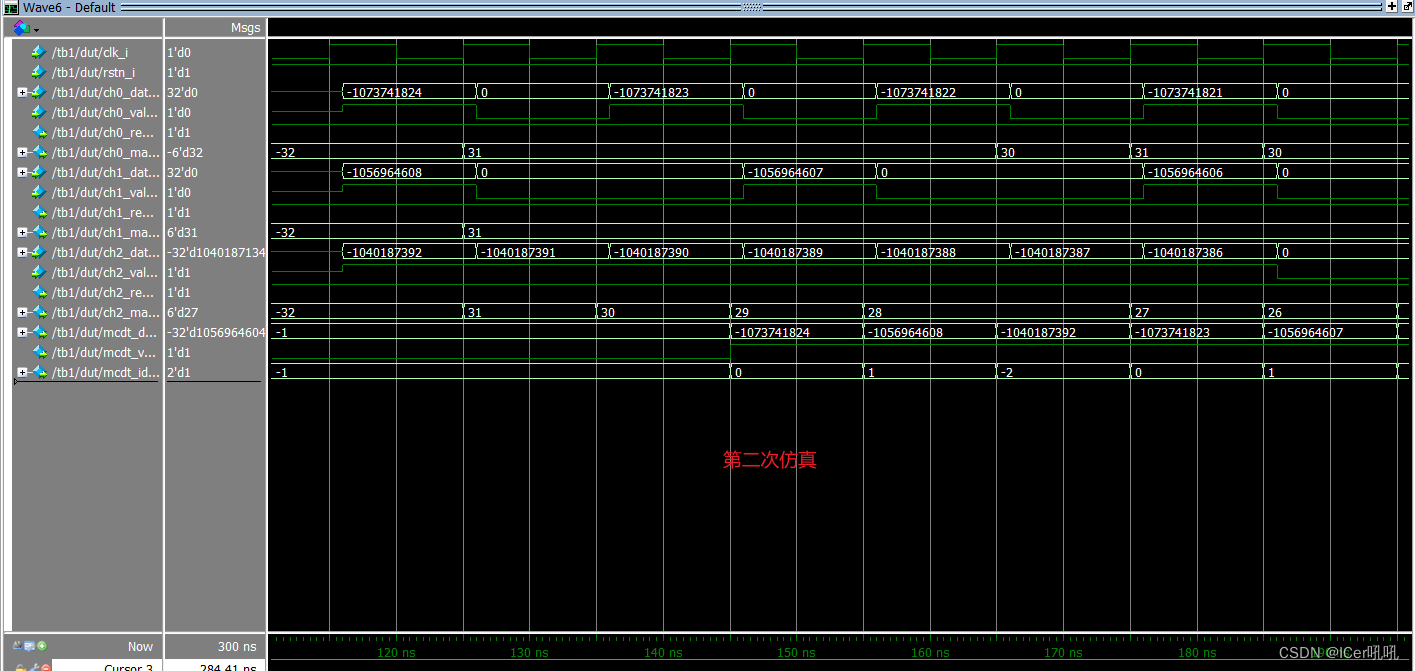
Task: Expand the ch2_dat bus signal
Action: tap(22, 252)
